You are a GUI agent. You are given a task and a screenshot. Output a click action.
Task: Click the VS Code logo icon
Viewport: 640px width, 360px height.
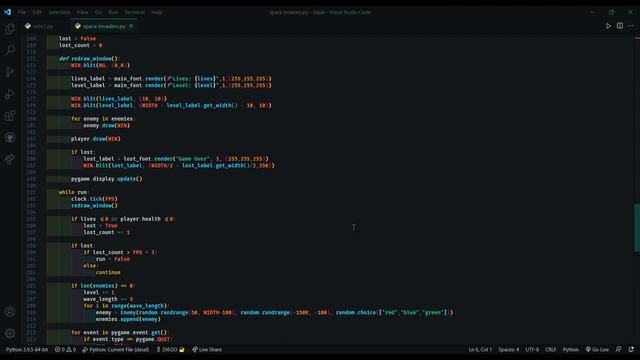point(7,12)
